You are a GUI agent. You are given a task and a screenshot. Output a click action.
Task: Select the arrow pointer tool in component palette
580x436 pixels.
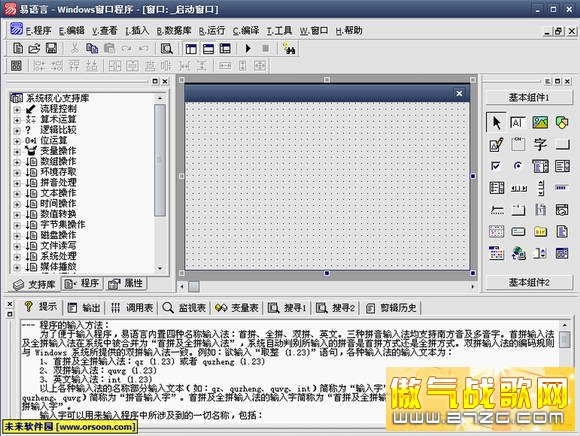click(496, 122)
